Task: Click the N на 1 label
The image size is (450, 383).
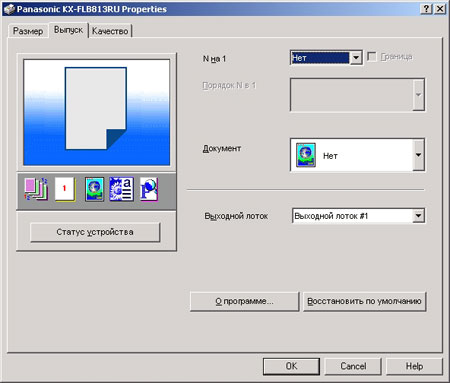Action: [x=214, y=59]
